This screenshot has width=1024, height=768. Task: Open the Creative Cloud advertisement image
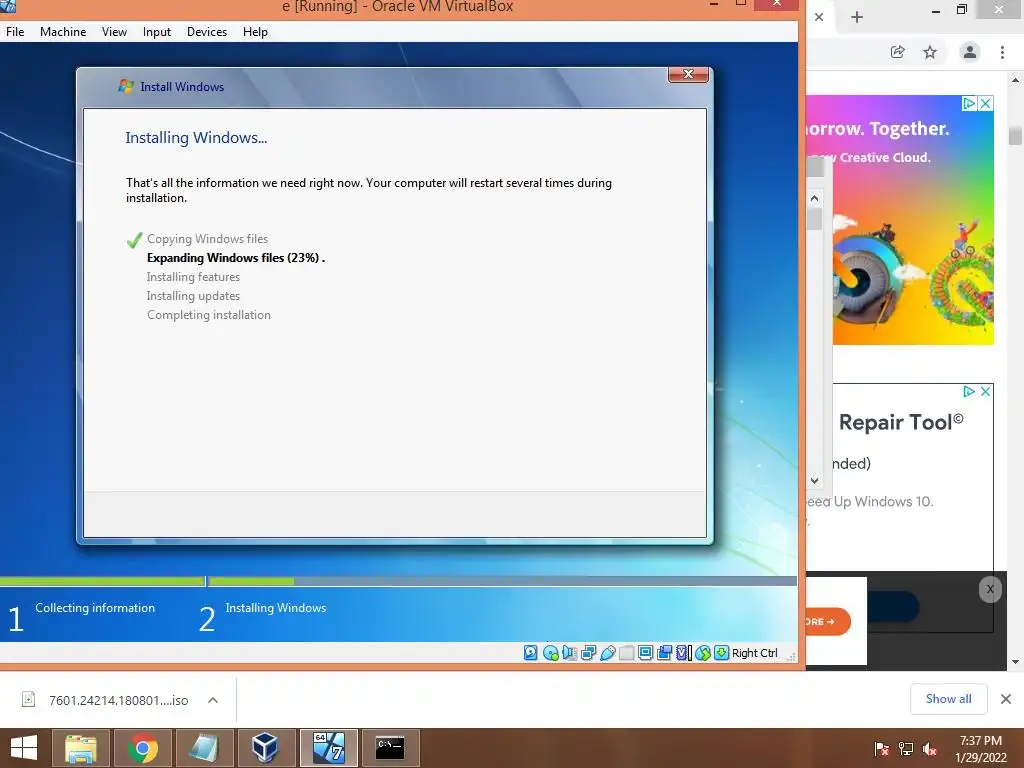[x=901, y=220]
